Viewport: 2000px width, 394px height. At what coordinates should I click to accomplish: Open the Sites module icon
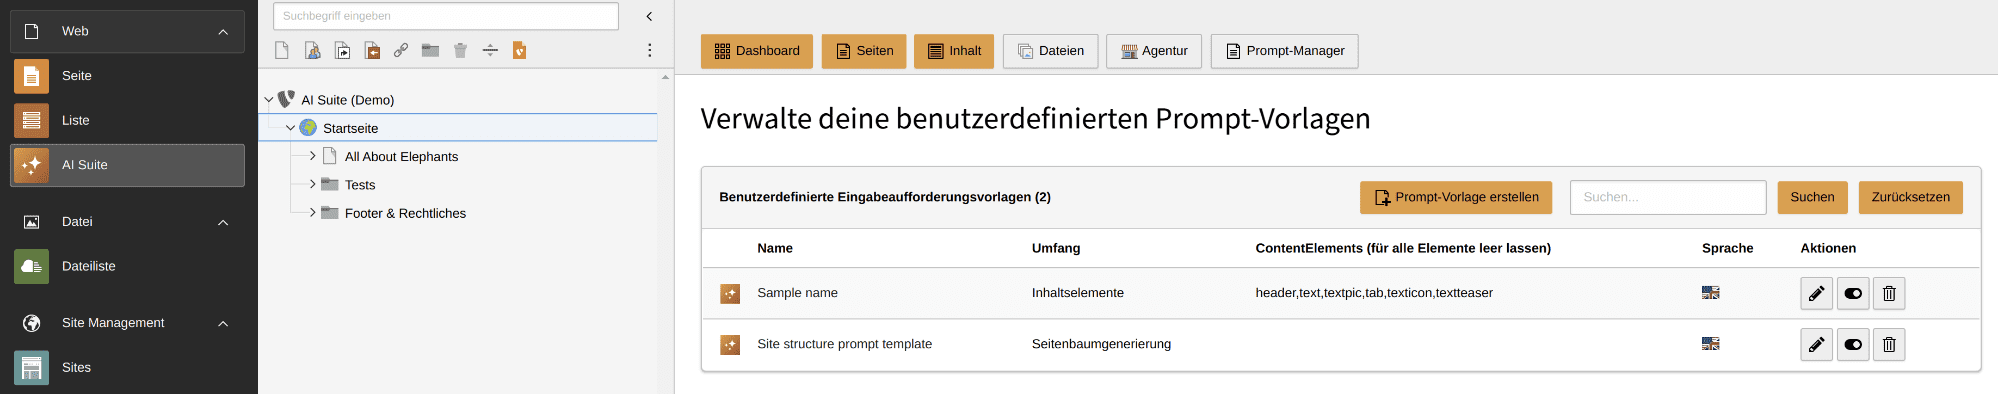tap(31, 367)
